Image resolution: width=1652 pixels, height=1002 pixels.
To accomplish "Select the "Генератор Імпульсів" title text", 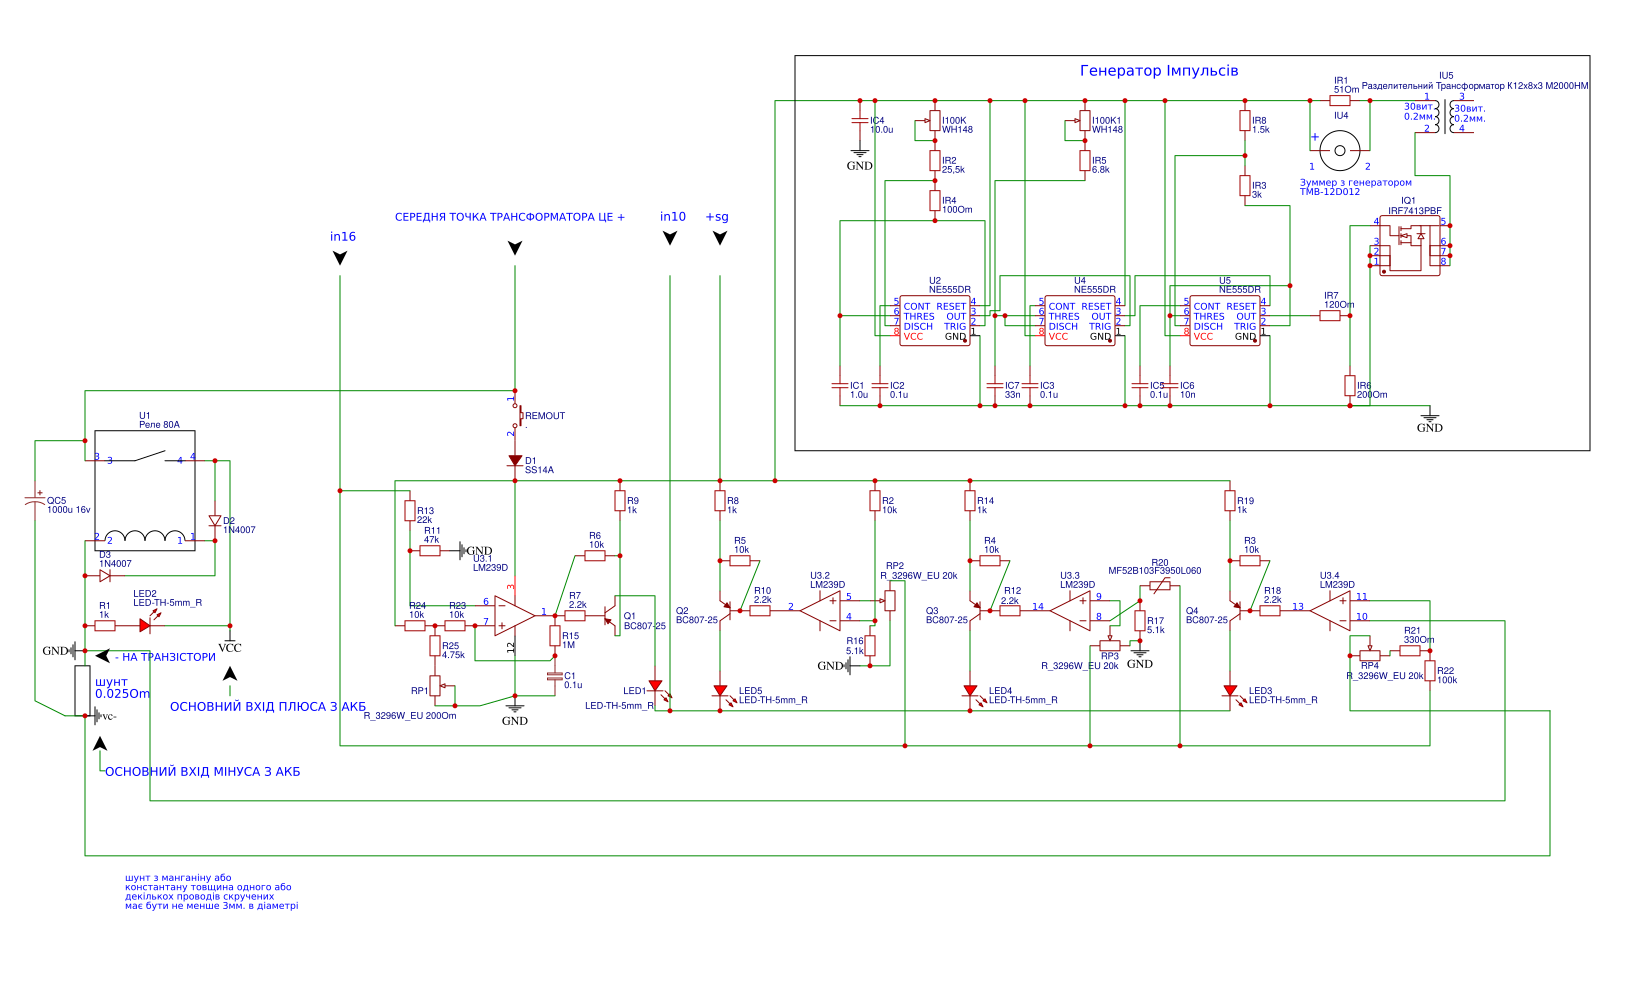I will [1159, 71].
